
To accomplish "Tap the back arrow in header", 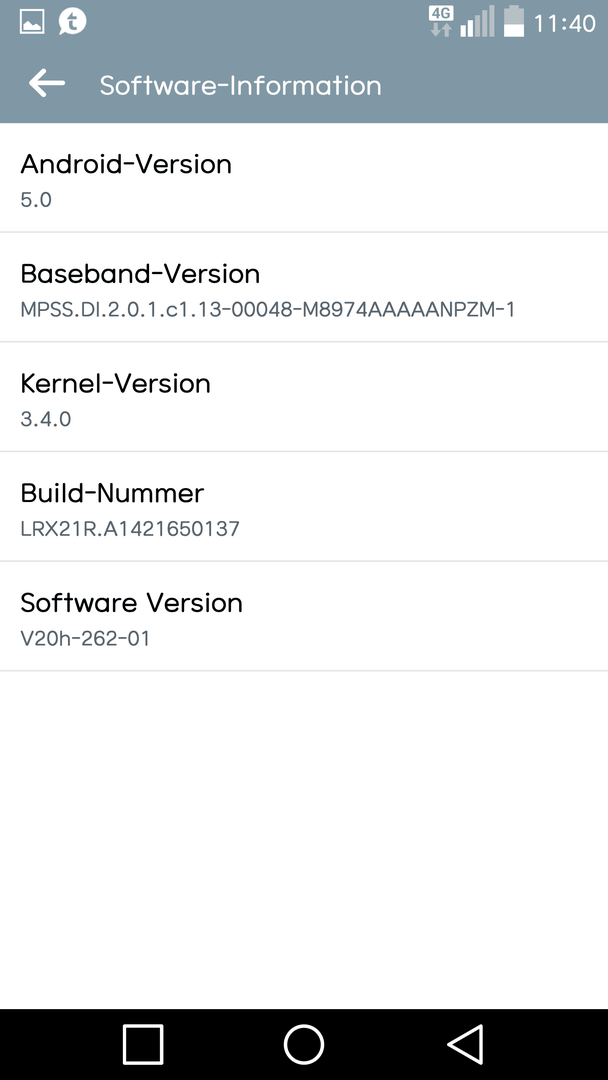I will click(47, 84).
